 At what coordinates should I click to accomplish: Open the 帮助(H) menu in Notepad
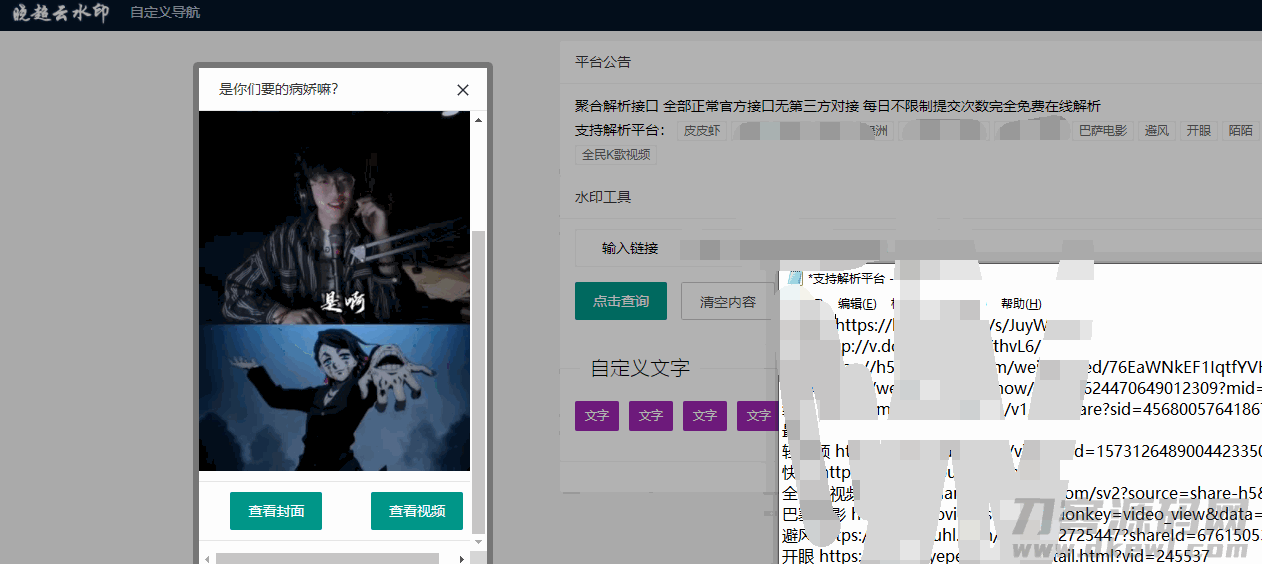[x=1020, y=304]
